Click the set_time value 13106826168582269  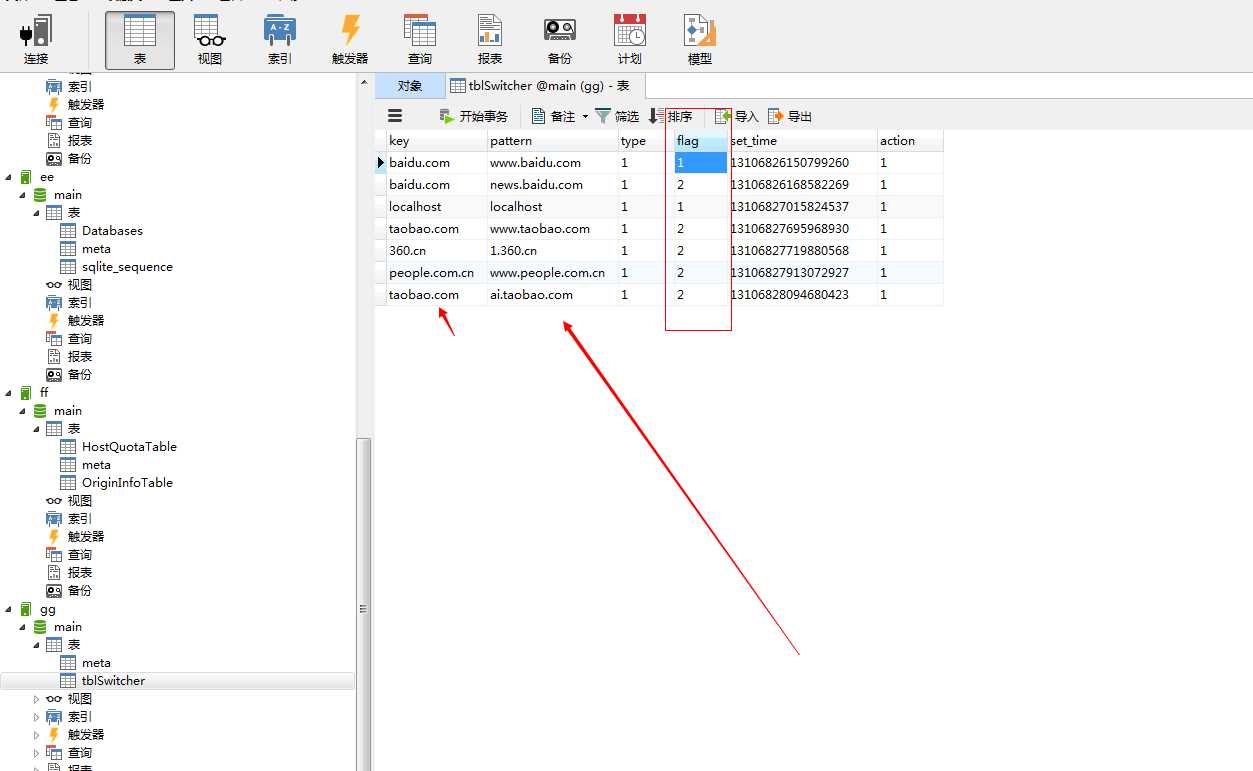pyautogui.click(x=803, y=185)
